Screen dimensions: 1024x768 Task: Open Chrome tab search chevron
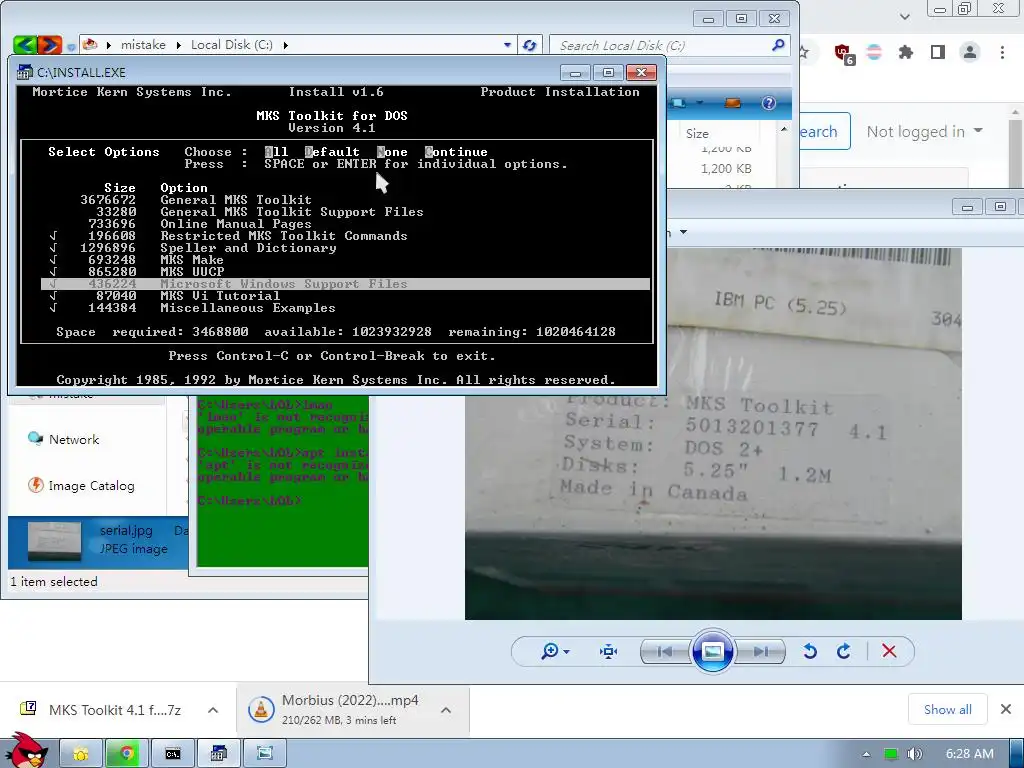click(x=904, y=16)
